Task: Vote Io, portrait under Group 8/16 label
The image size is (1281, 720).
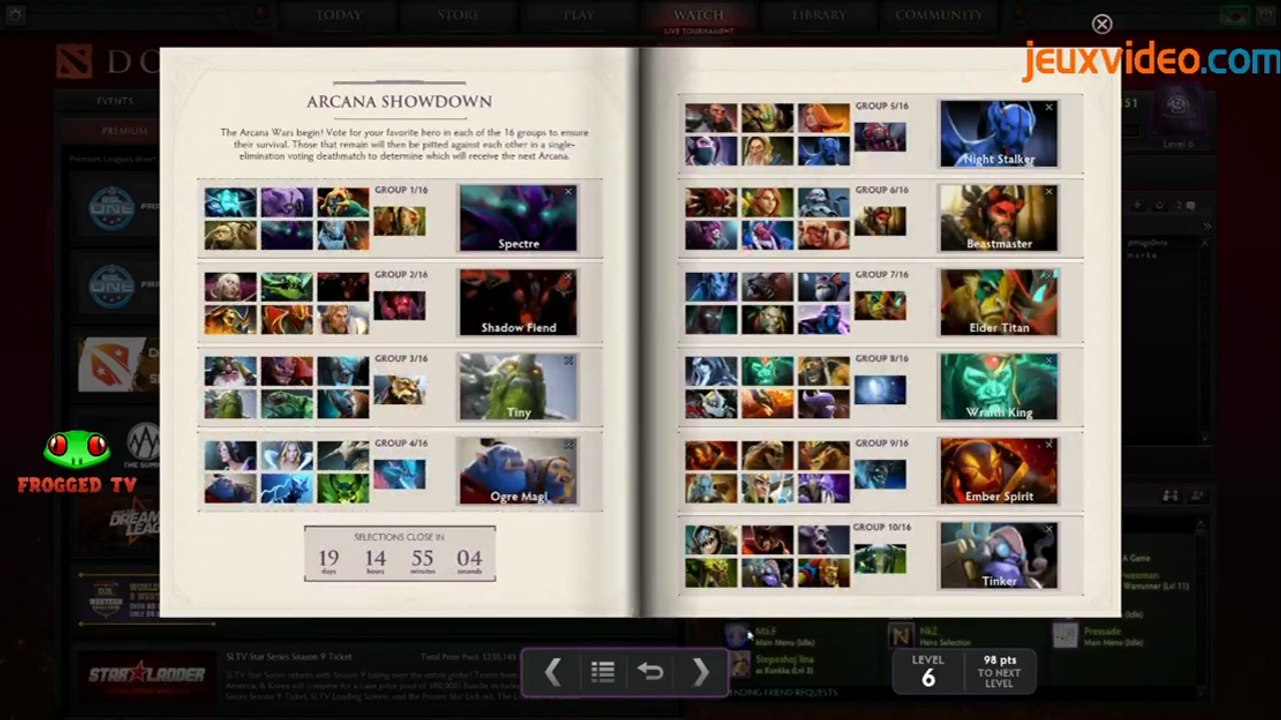Action: tap(880, 389)
